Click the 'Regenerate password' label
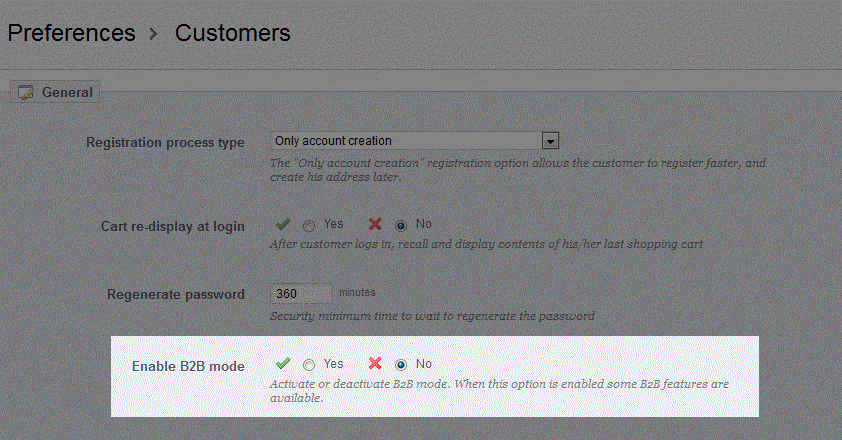 coord(176,295)
